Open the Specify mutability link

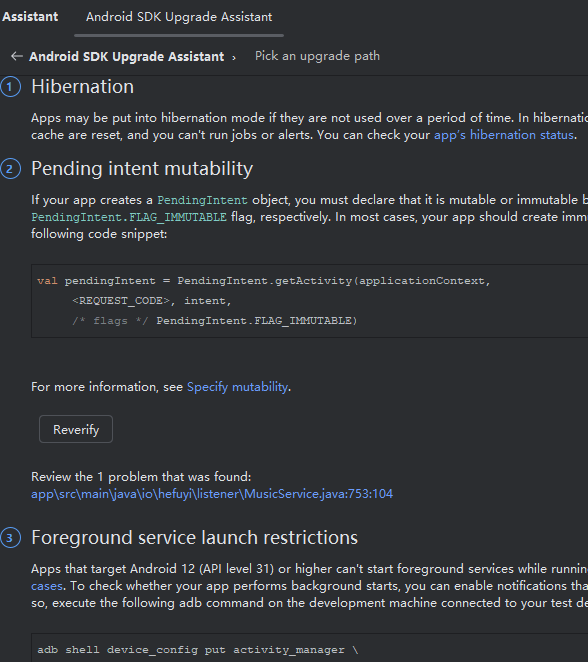click(237, 387)
